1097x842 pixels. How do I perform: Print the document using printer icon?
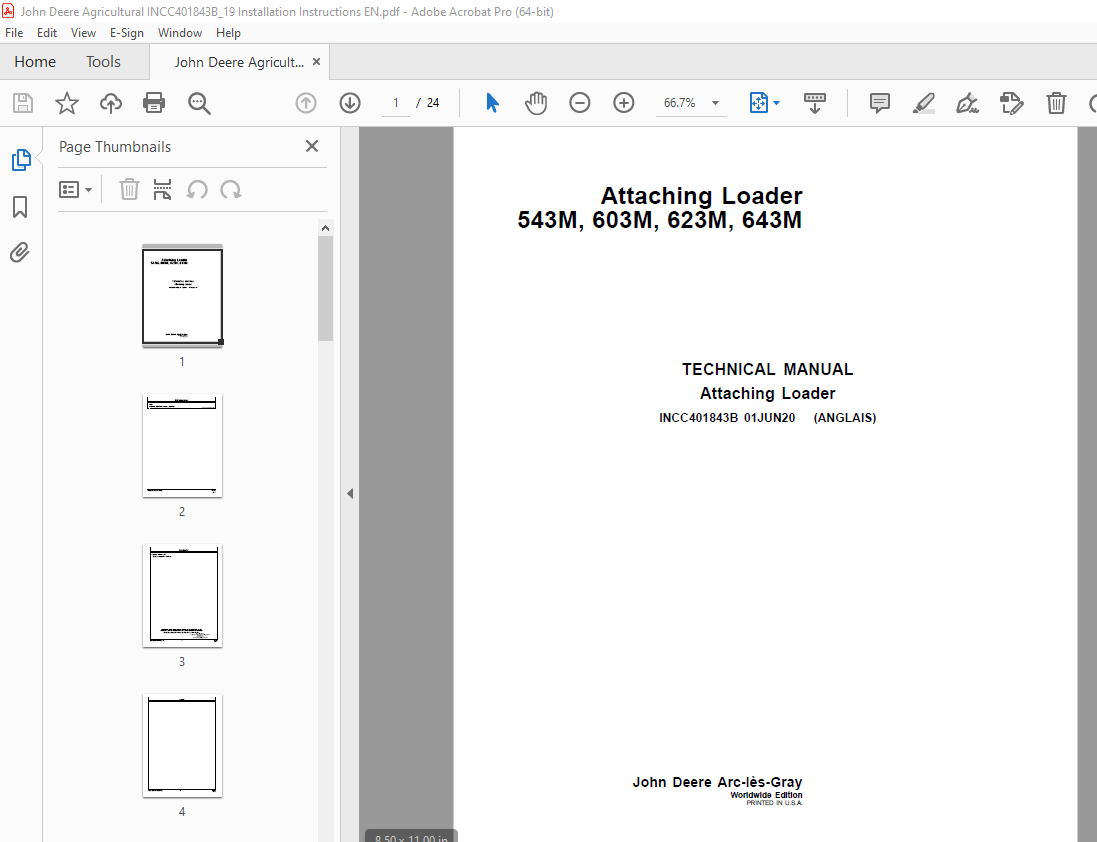click(x=154, y=103)
